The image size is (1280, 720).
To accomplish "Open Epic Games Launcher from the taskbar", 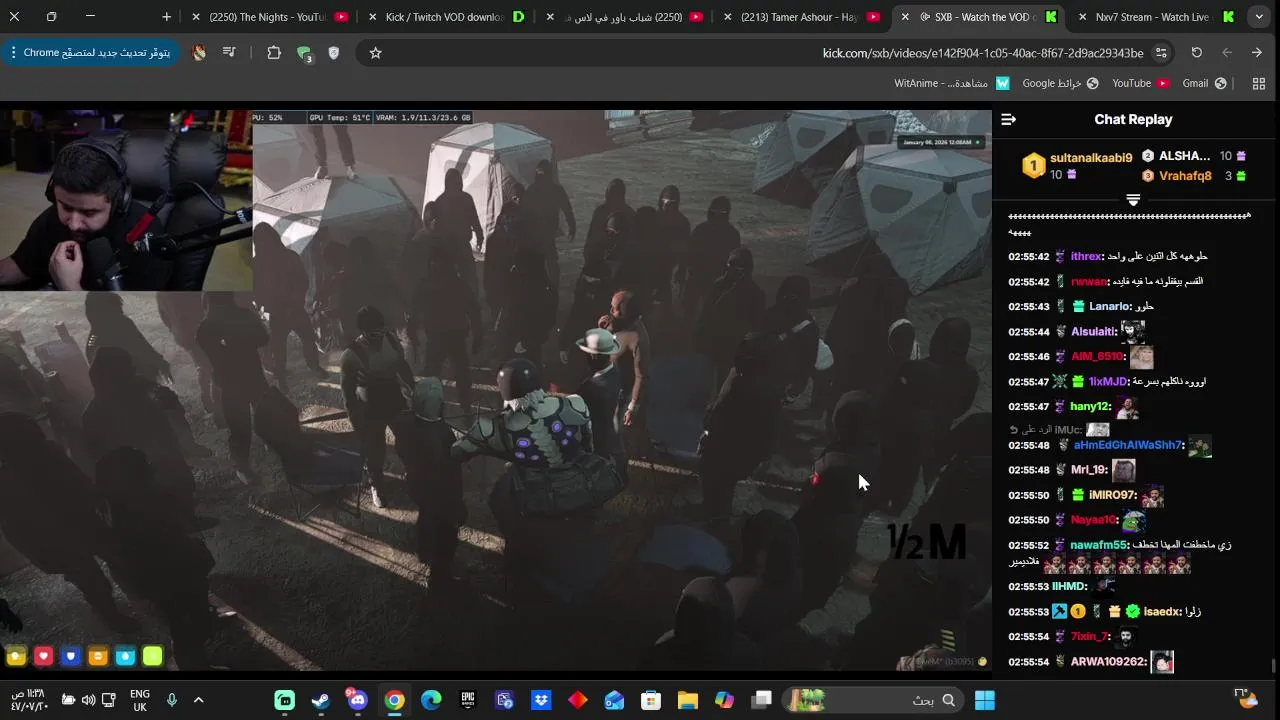I will coord(468,700).
